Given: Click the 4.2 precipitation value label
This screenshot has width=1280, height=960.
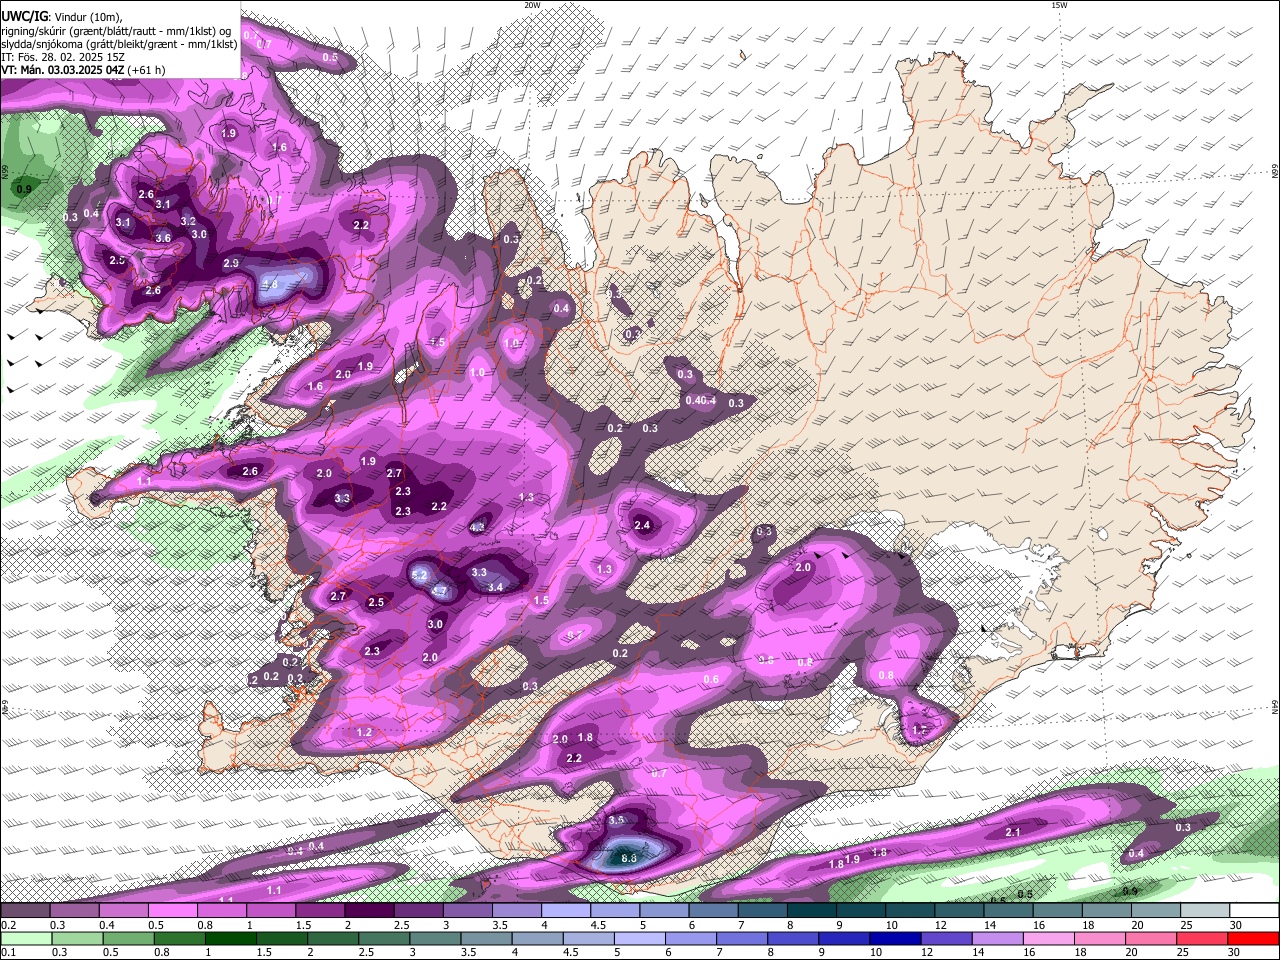Looking at the screenshot, I should 477,527.
